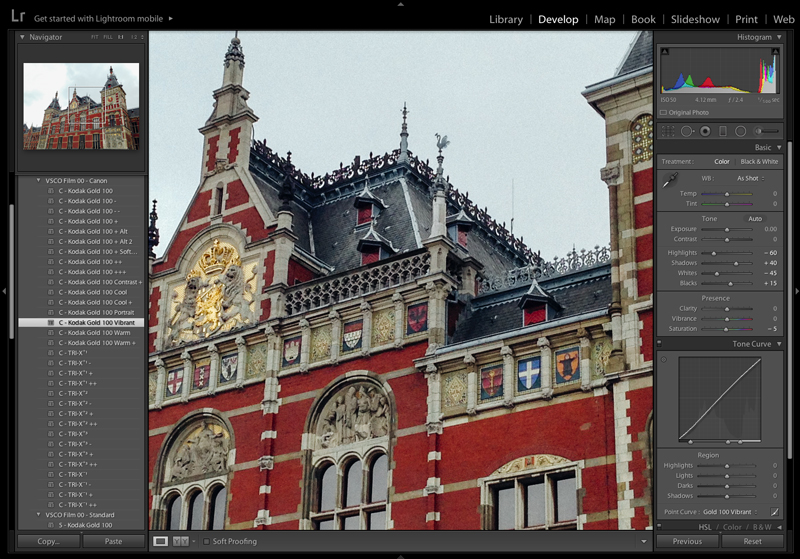Toggle the Tone Curve panel on/off switch
This screenshot has height=559, width=800.
[660, 344]
